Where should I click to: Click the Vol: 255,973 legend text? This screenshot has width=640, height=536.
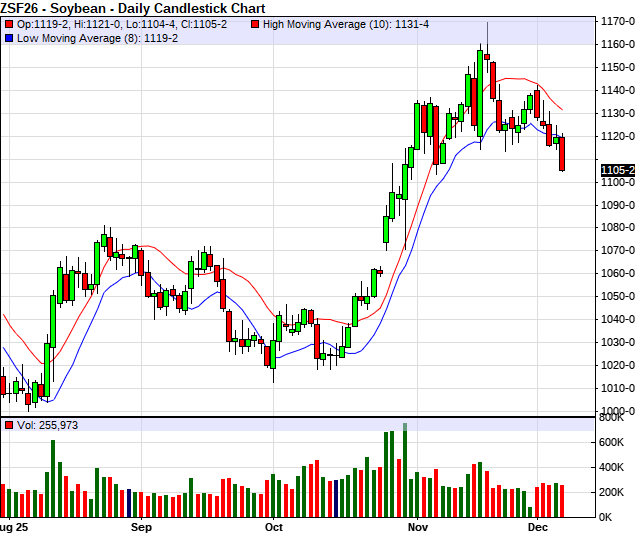[x=46, y=425]
